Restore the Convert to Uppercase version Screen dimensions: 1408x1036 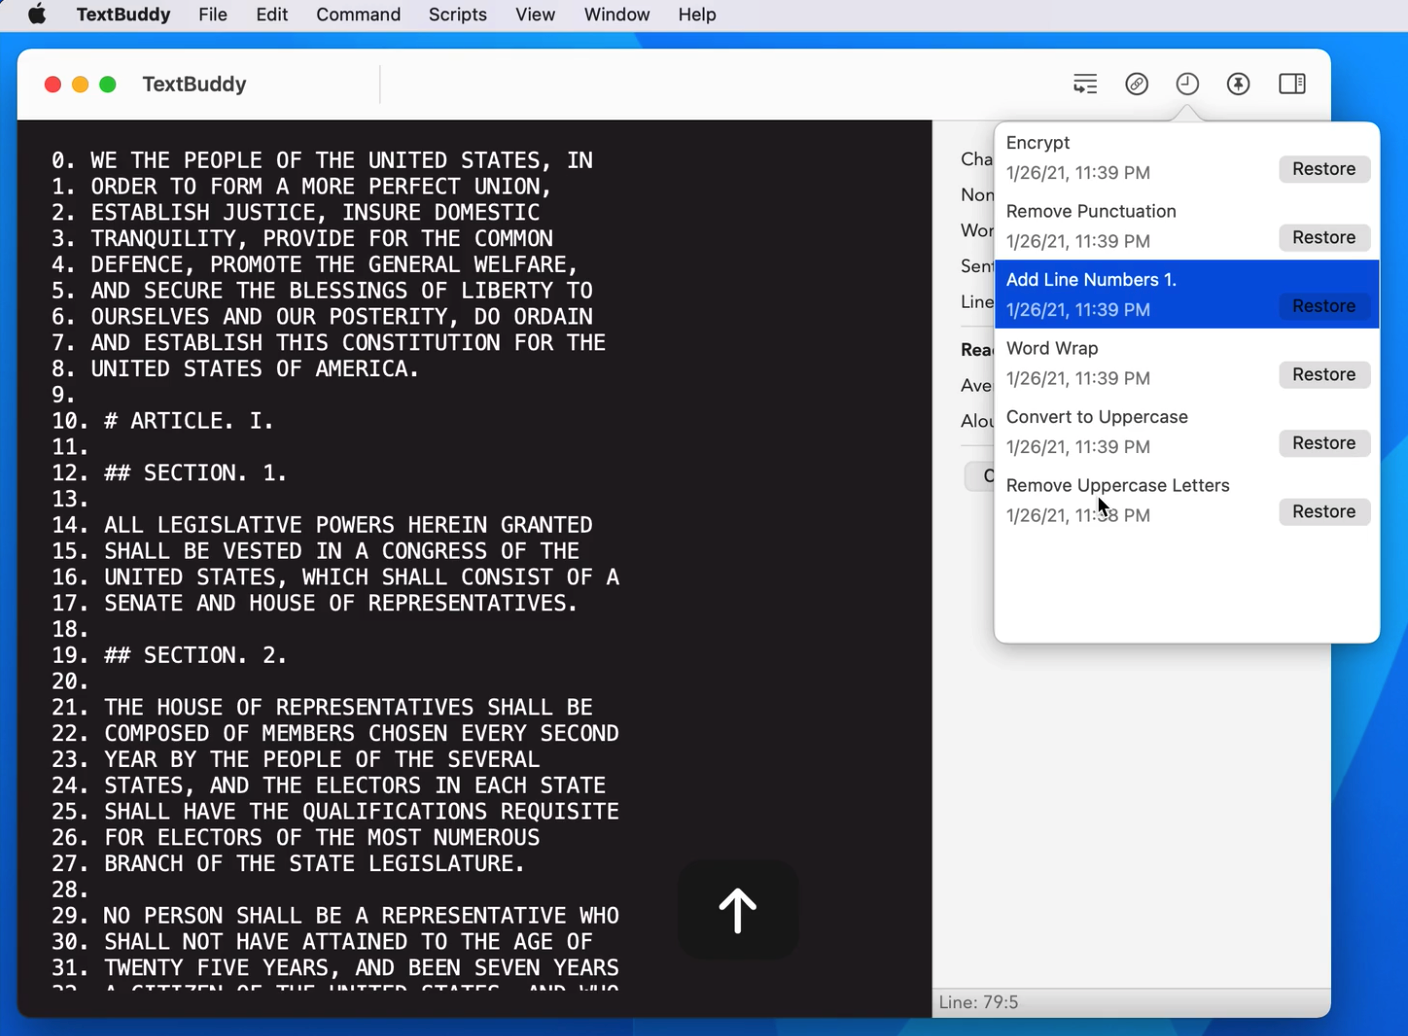click(x=1324, y=443)
